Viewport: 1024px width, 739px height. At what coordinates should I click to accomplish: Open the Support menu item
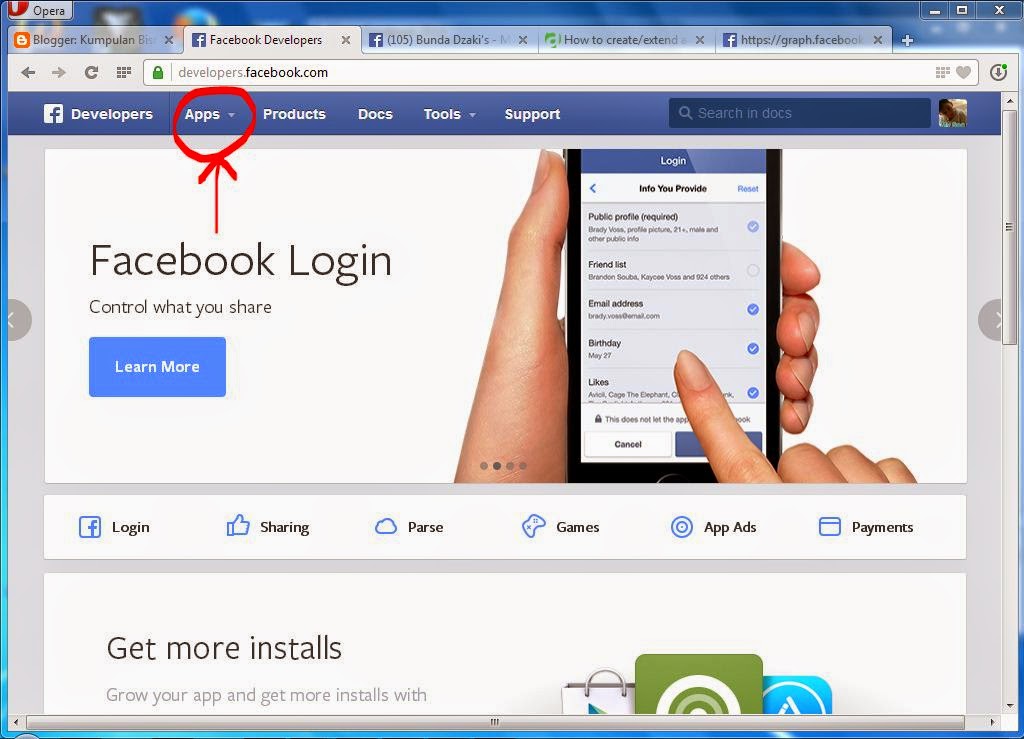point(532,114)
